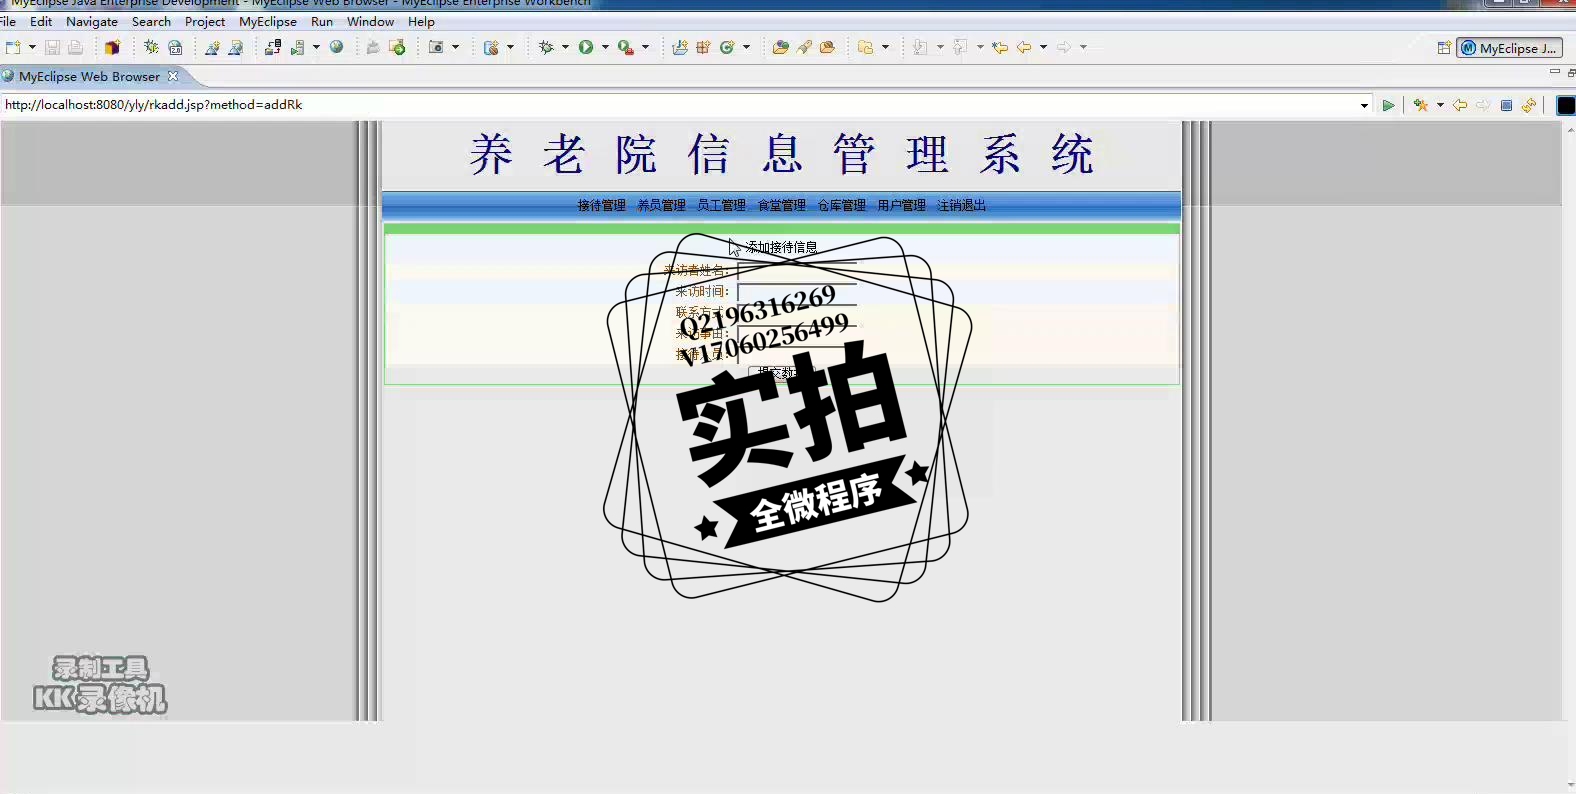Open the Search menu

pyautogui.click(x=151, y=21)
